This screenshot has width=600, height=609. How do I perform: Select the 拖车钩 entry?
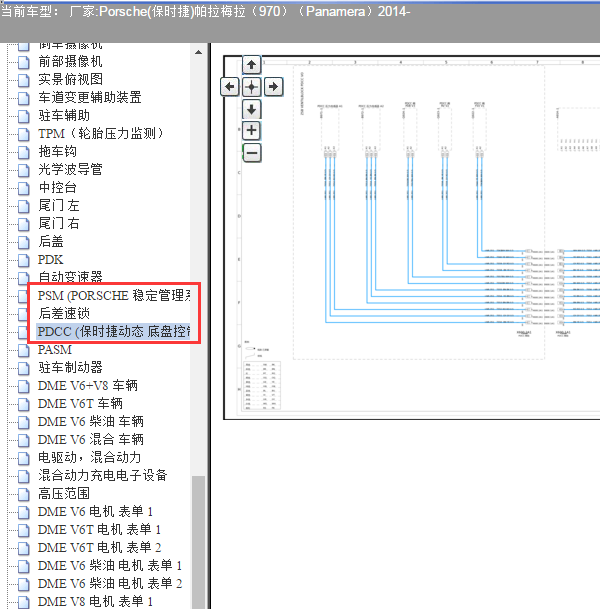pos(57,151)
